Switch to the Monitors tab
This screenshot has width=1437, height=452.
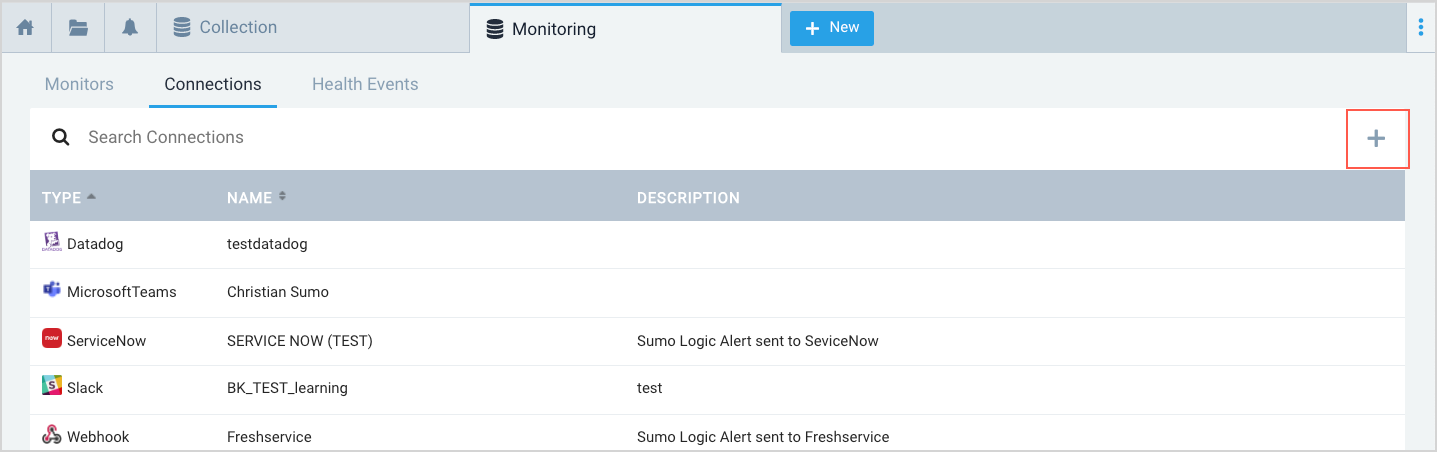click(79, 84)
